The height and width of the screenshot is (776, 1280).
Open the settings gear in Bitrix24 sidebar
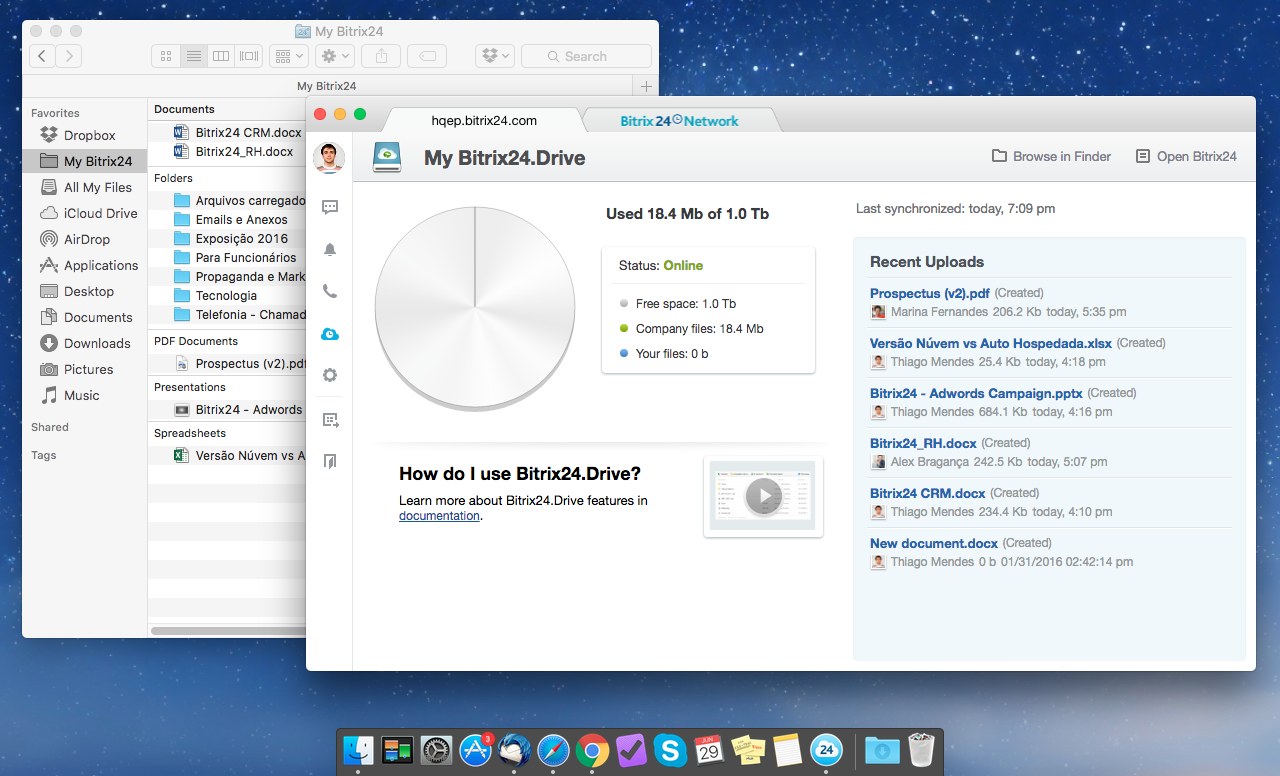click(x=329, y=376)
